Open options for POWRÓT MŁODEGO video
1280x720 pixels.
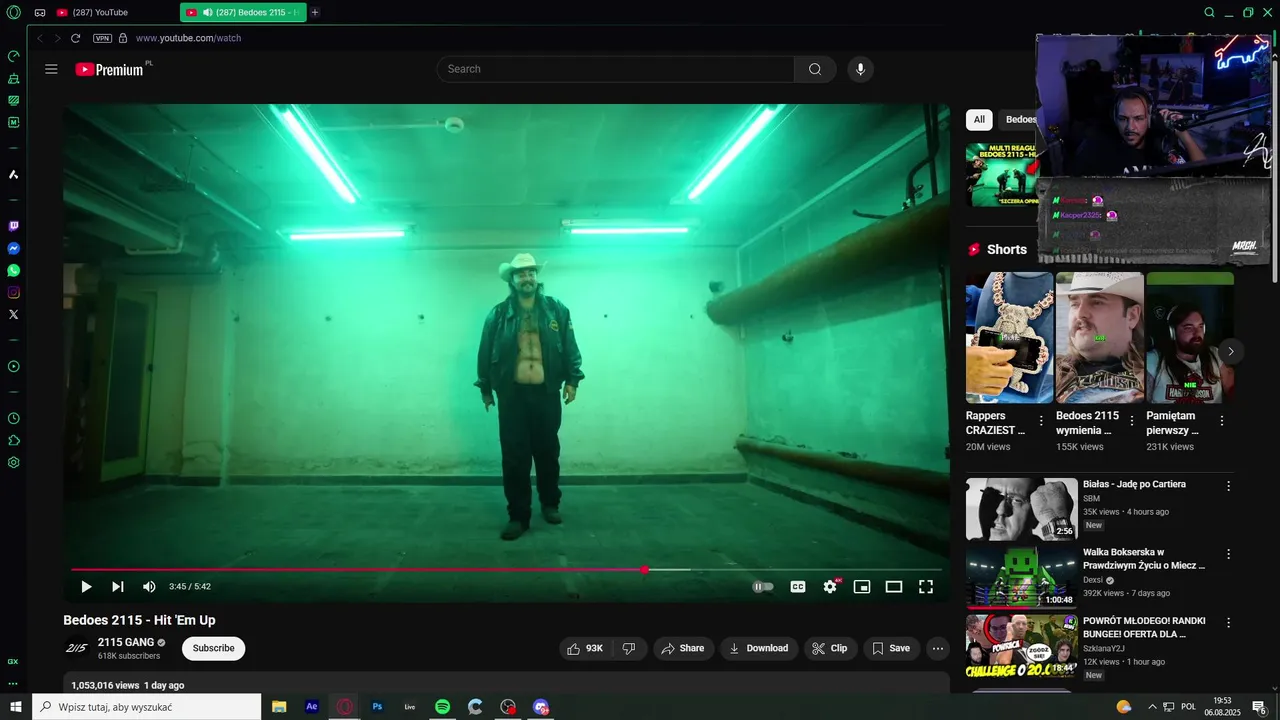click(x=1229, y=622)
